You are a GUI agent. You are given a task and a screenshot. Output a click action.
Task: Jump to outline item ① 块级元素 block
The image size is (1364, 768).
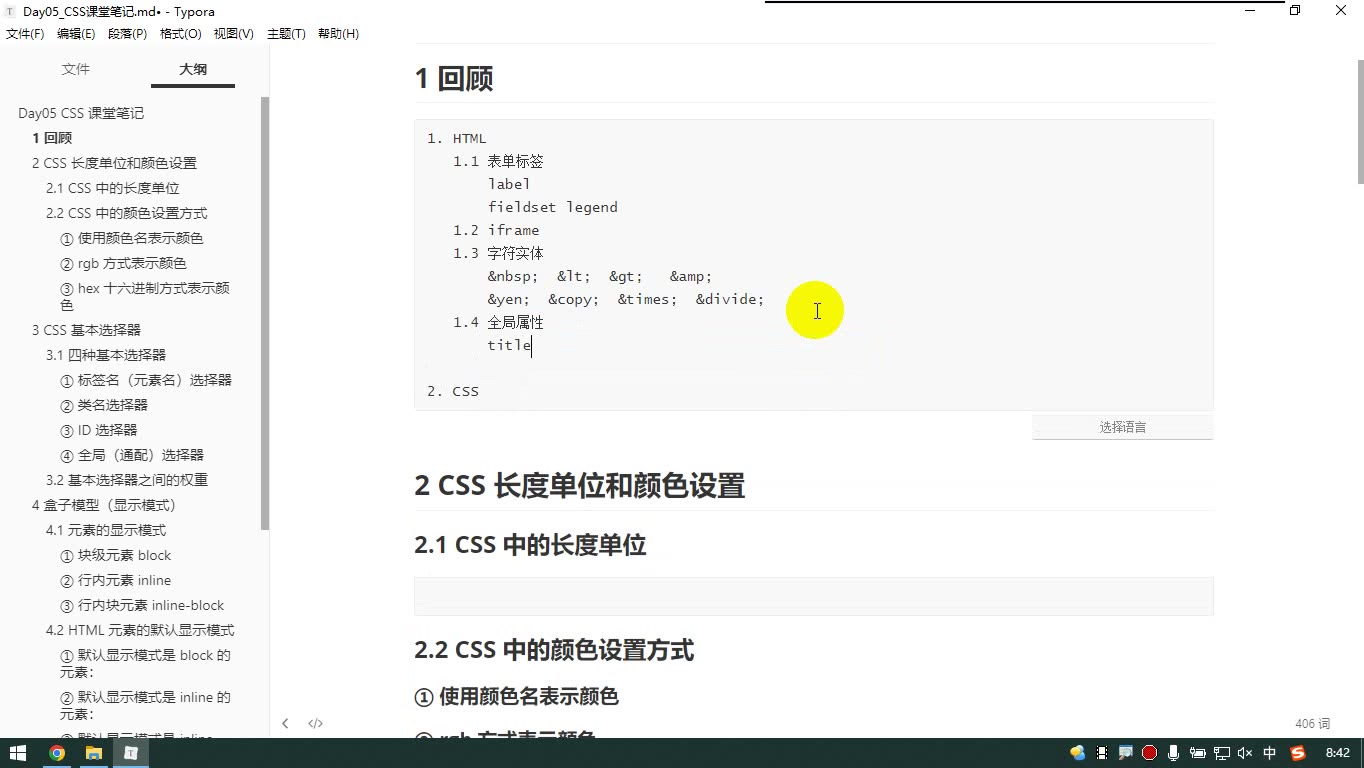(x=116, y=555)
